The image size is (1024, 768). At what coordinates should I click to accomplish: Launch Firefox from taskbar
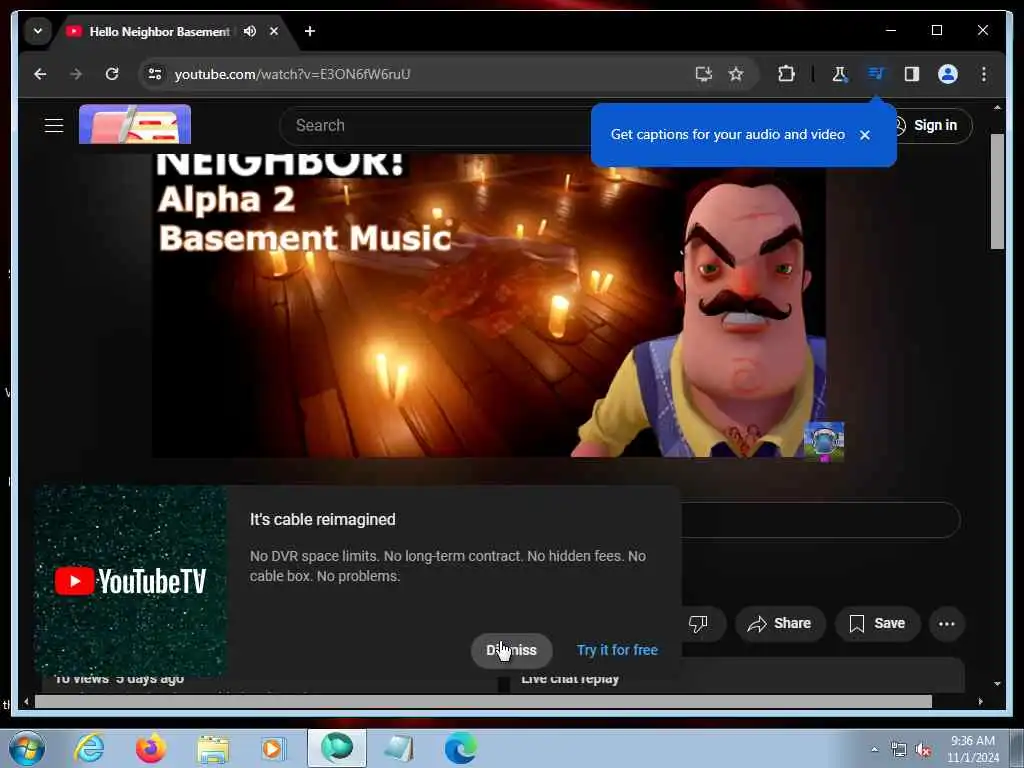pos(151,748)
